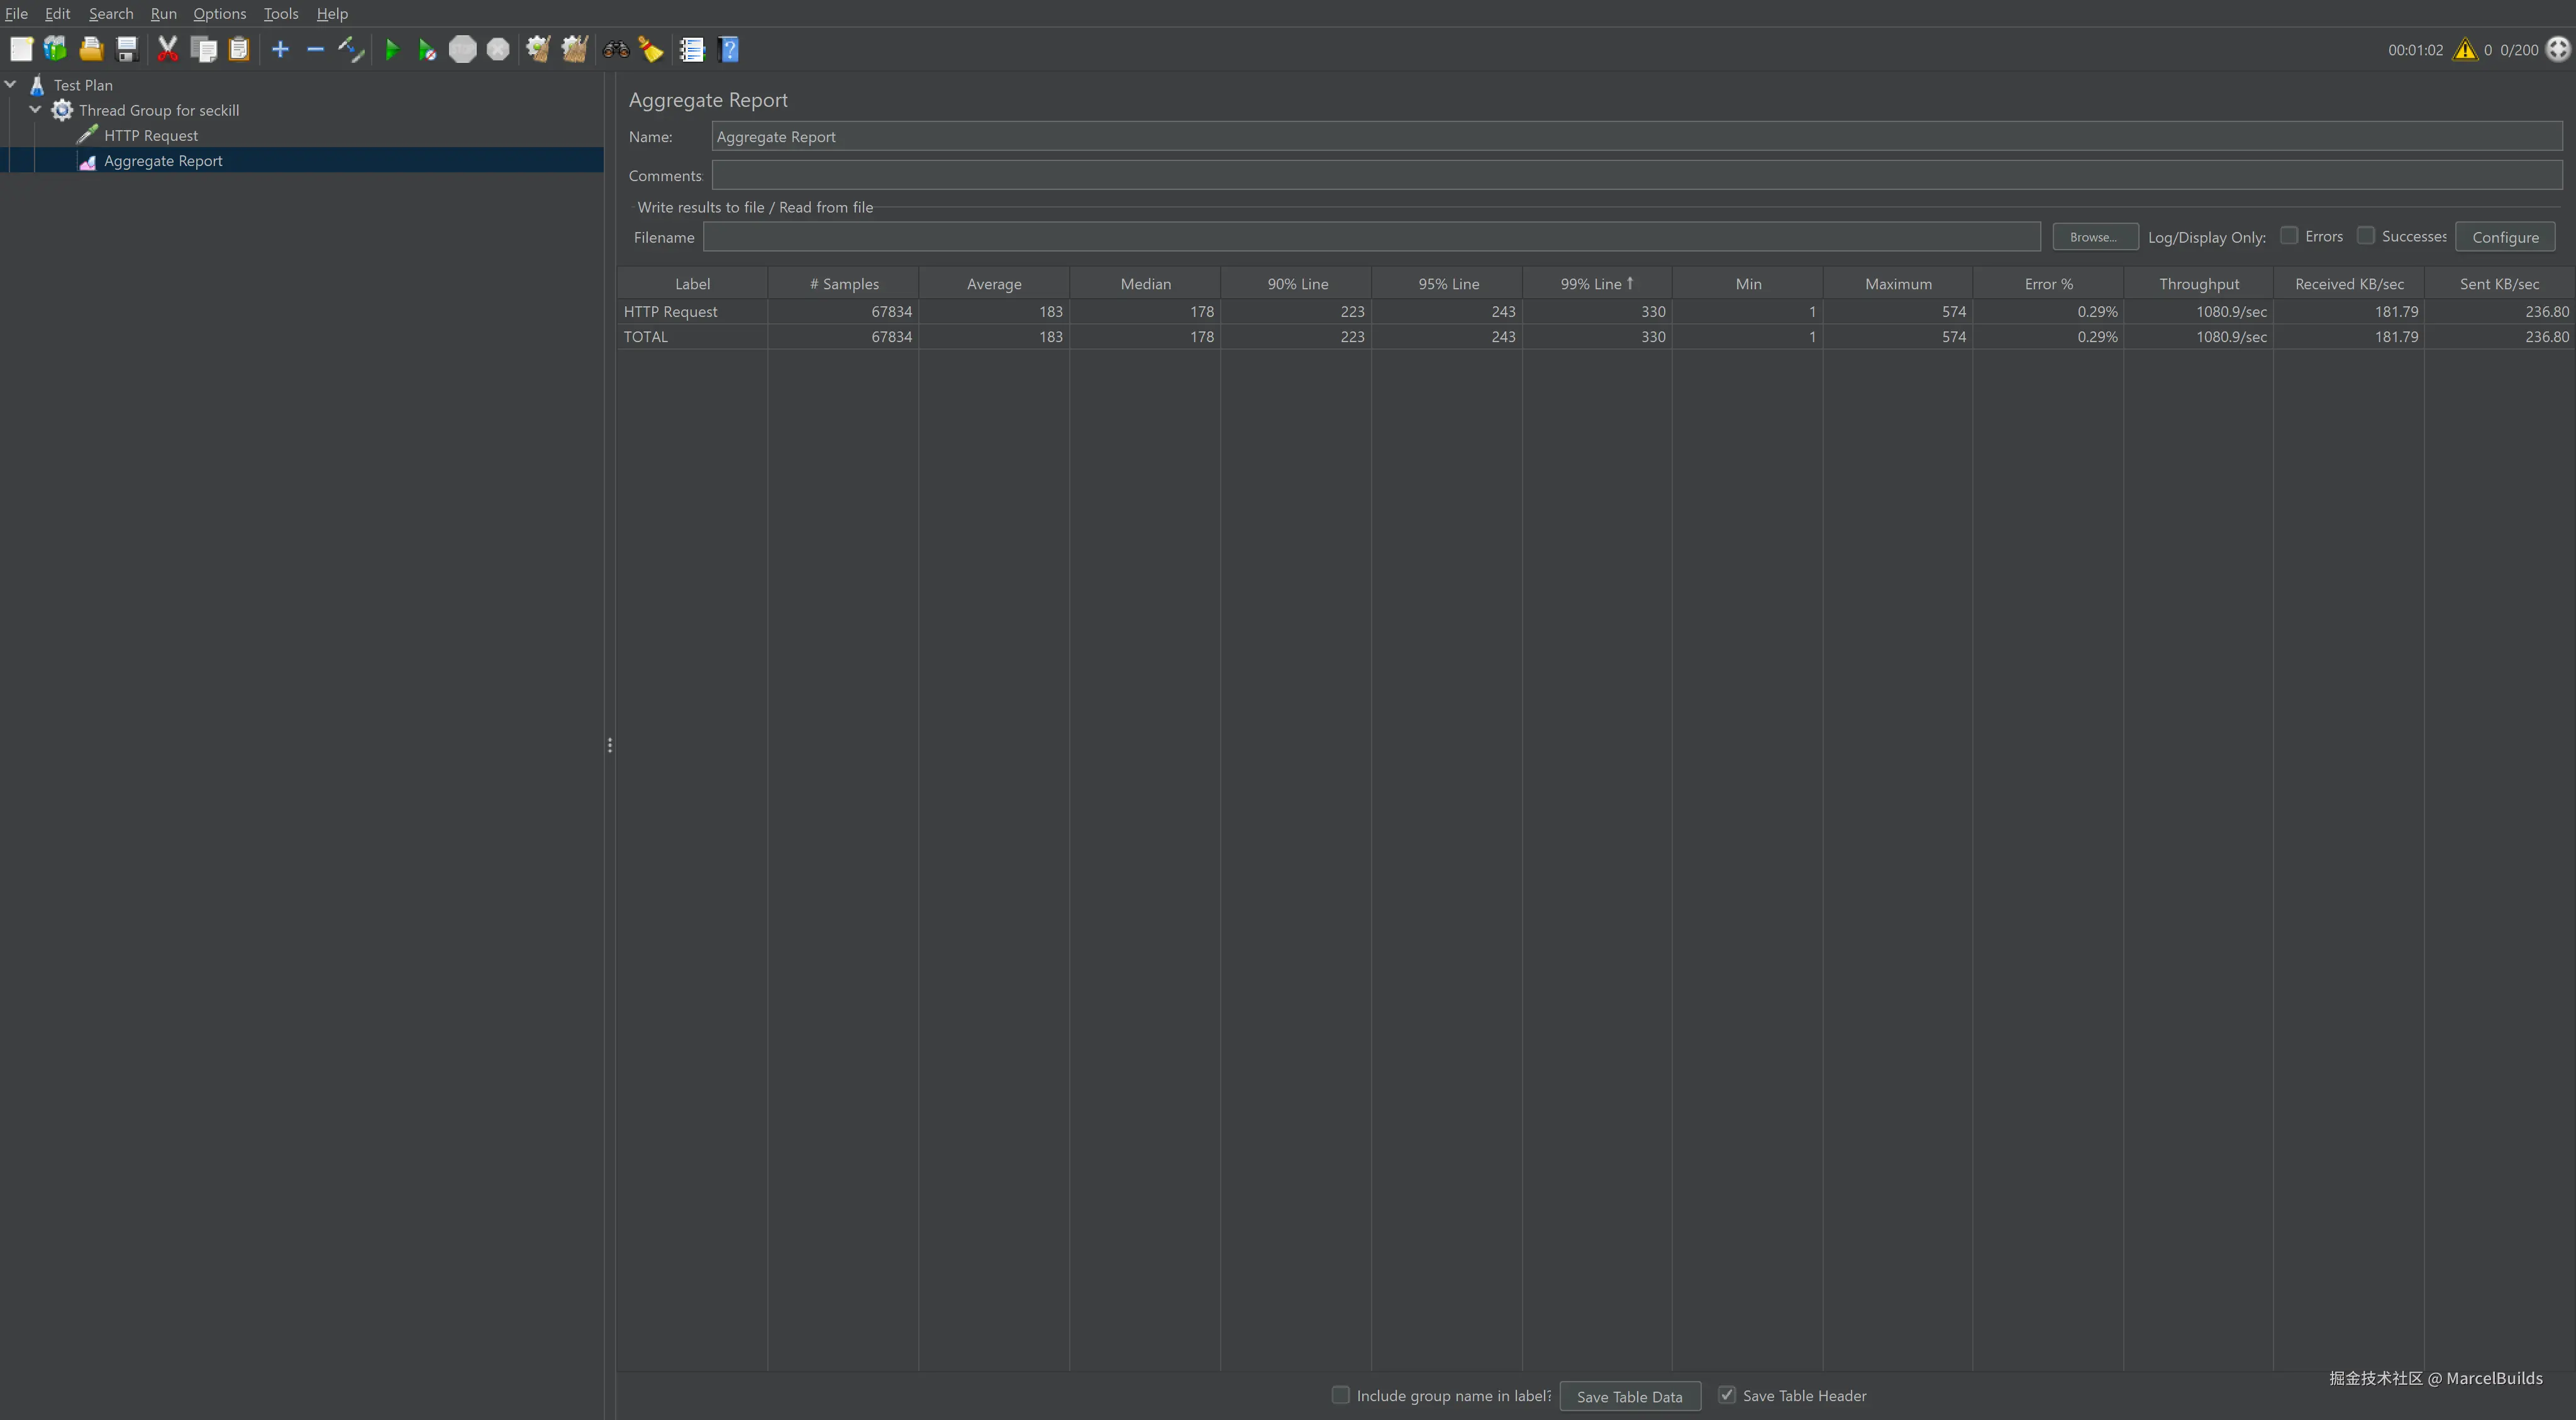Click the Clear all broom icon
Viewport: 2576px width, 1420px height.
point(574,49)
